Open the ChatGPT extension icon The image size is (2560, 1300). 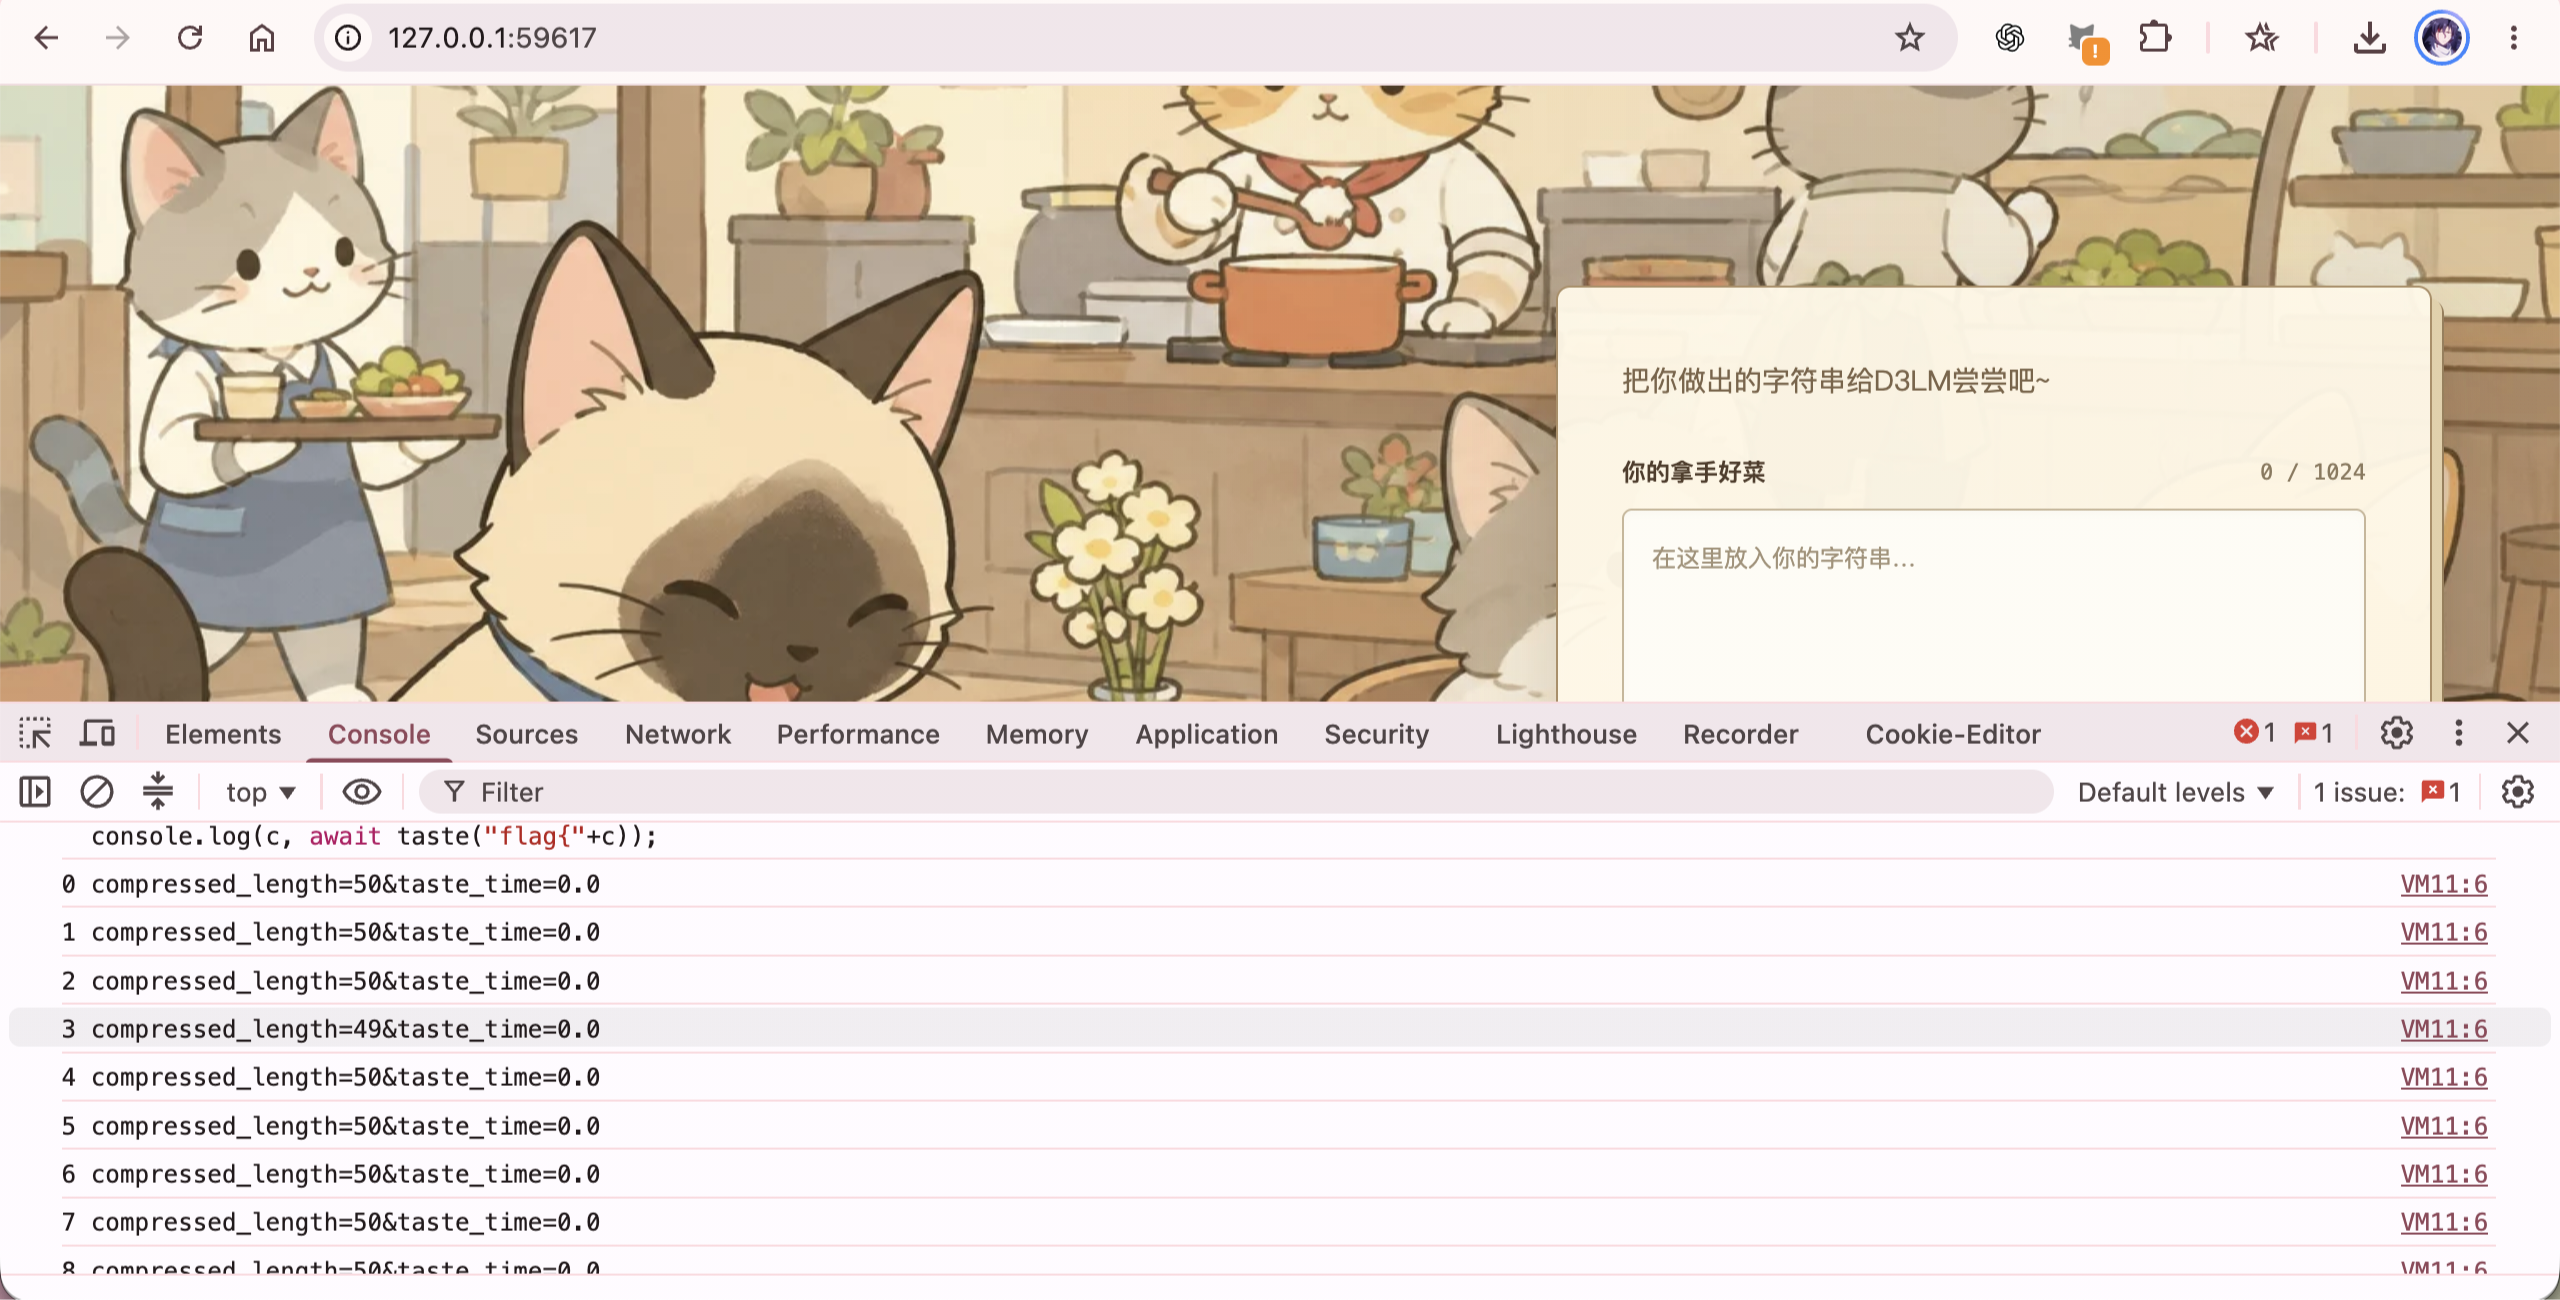point(2009,38)
